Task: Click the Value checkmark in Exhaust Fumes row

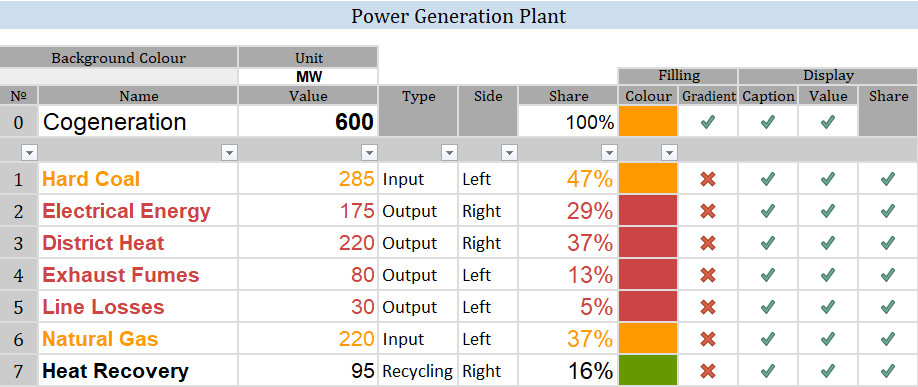Action: [827, 275]
